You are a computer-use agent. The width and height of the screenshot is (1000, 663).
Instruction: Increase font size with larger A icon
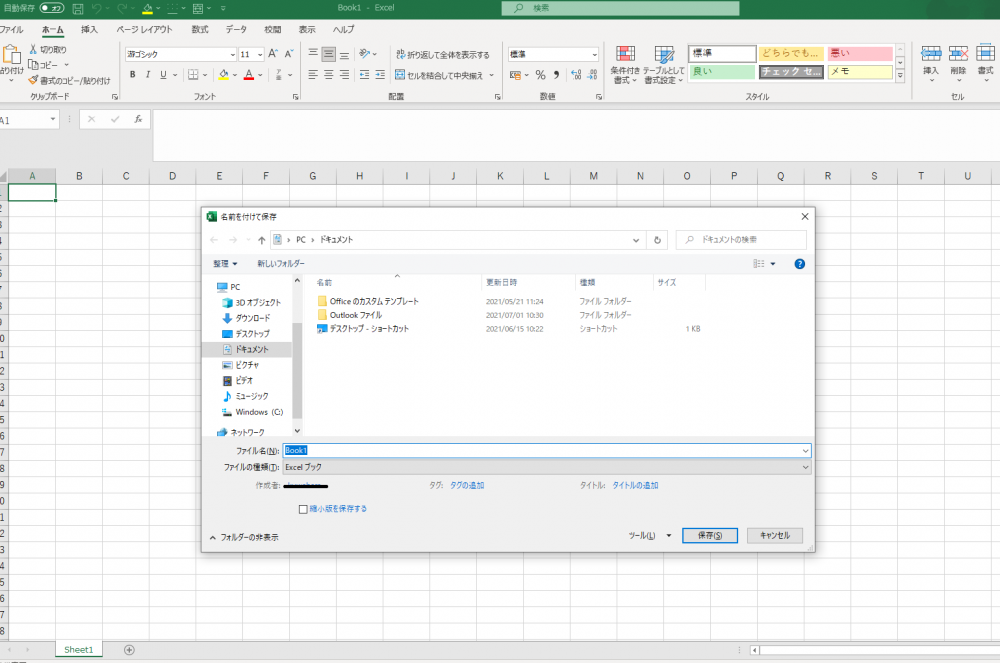pyautogui.click(x=273, y=54)
